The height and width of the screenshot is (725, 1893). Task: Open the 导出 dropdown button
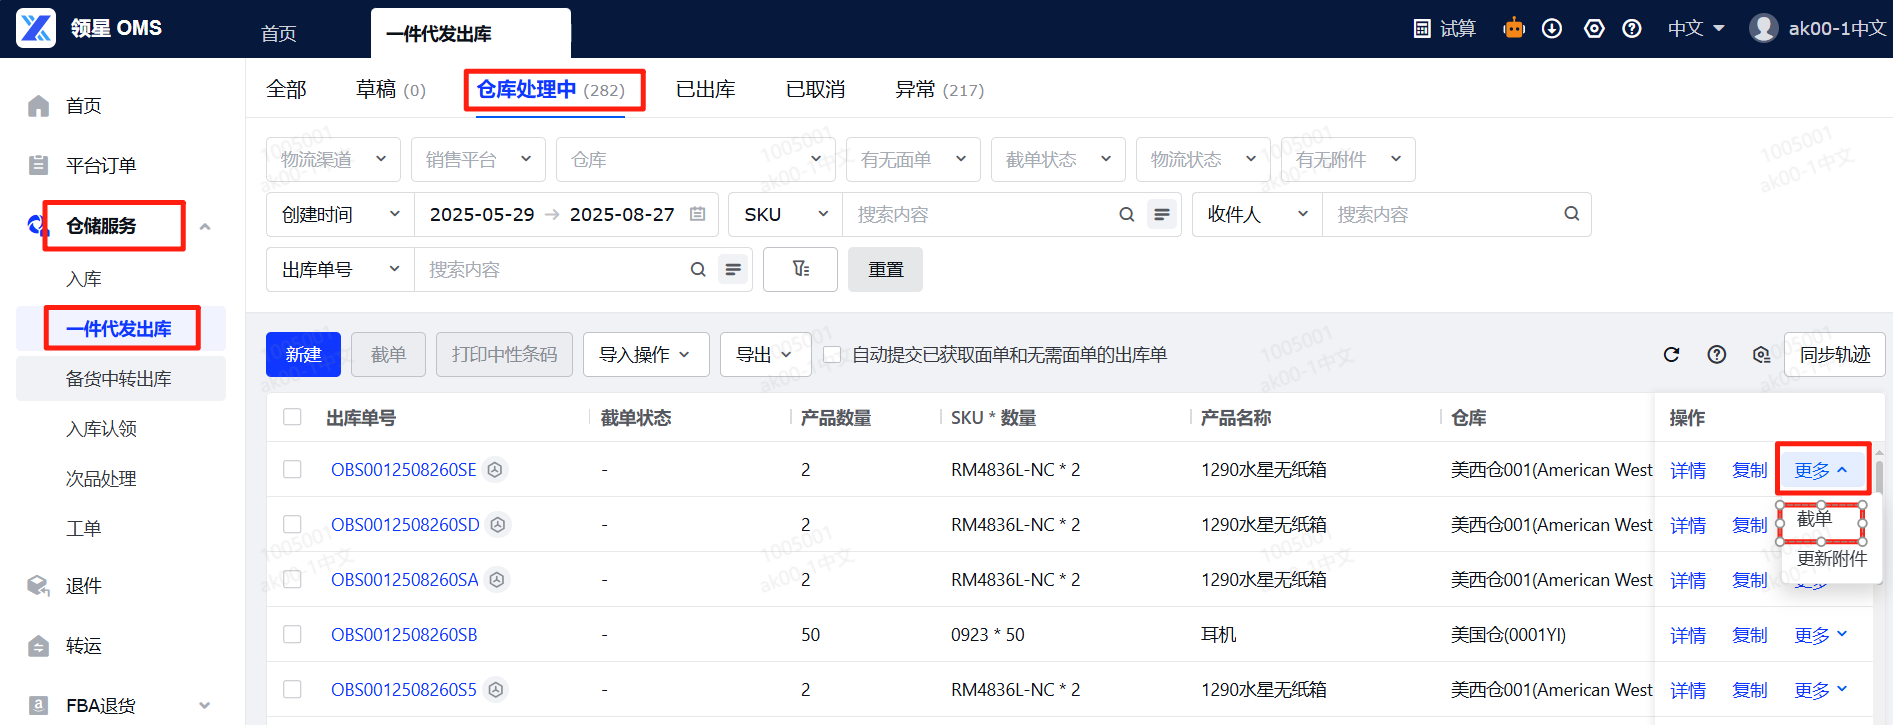(x=765, y=355)
